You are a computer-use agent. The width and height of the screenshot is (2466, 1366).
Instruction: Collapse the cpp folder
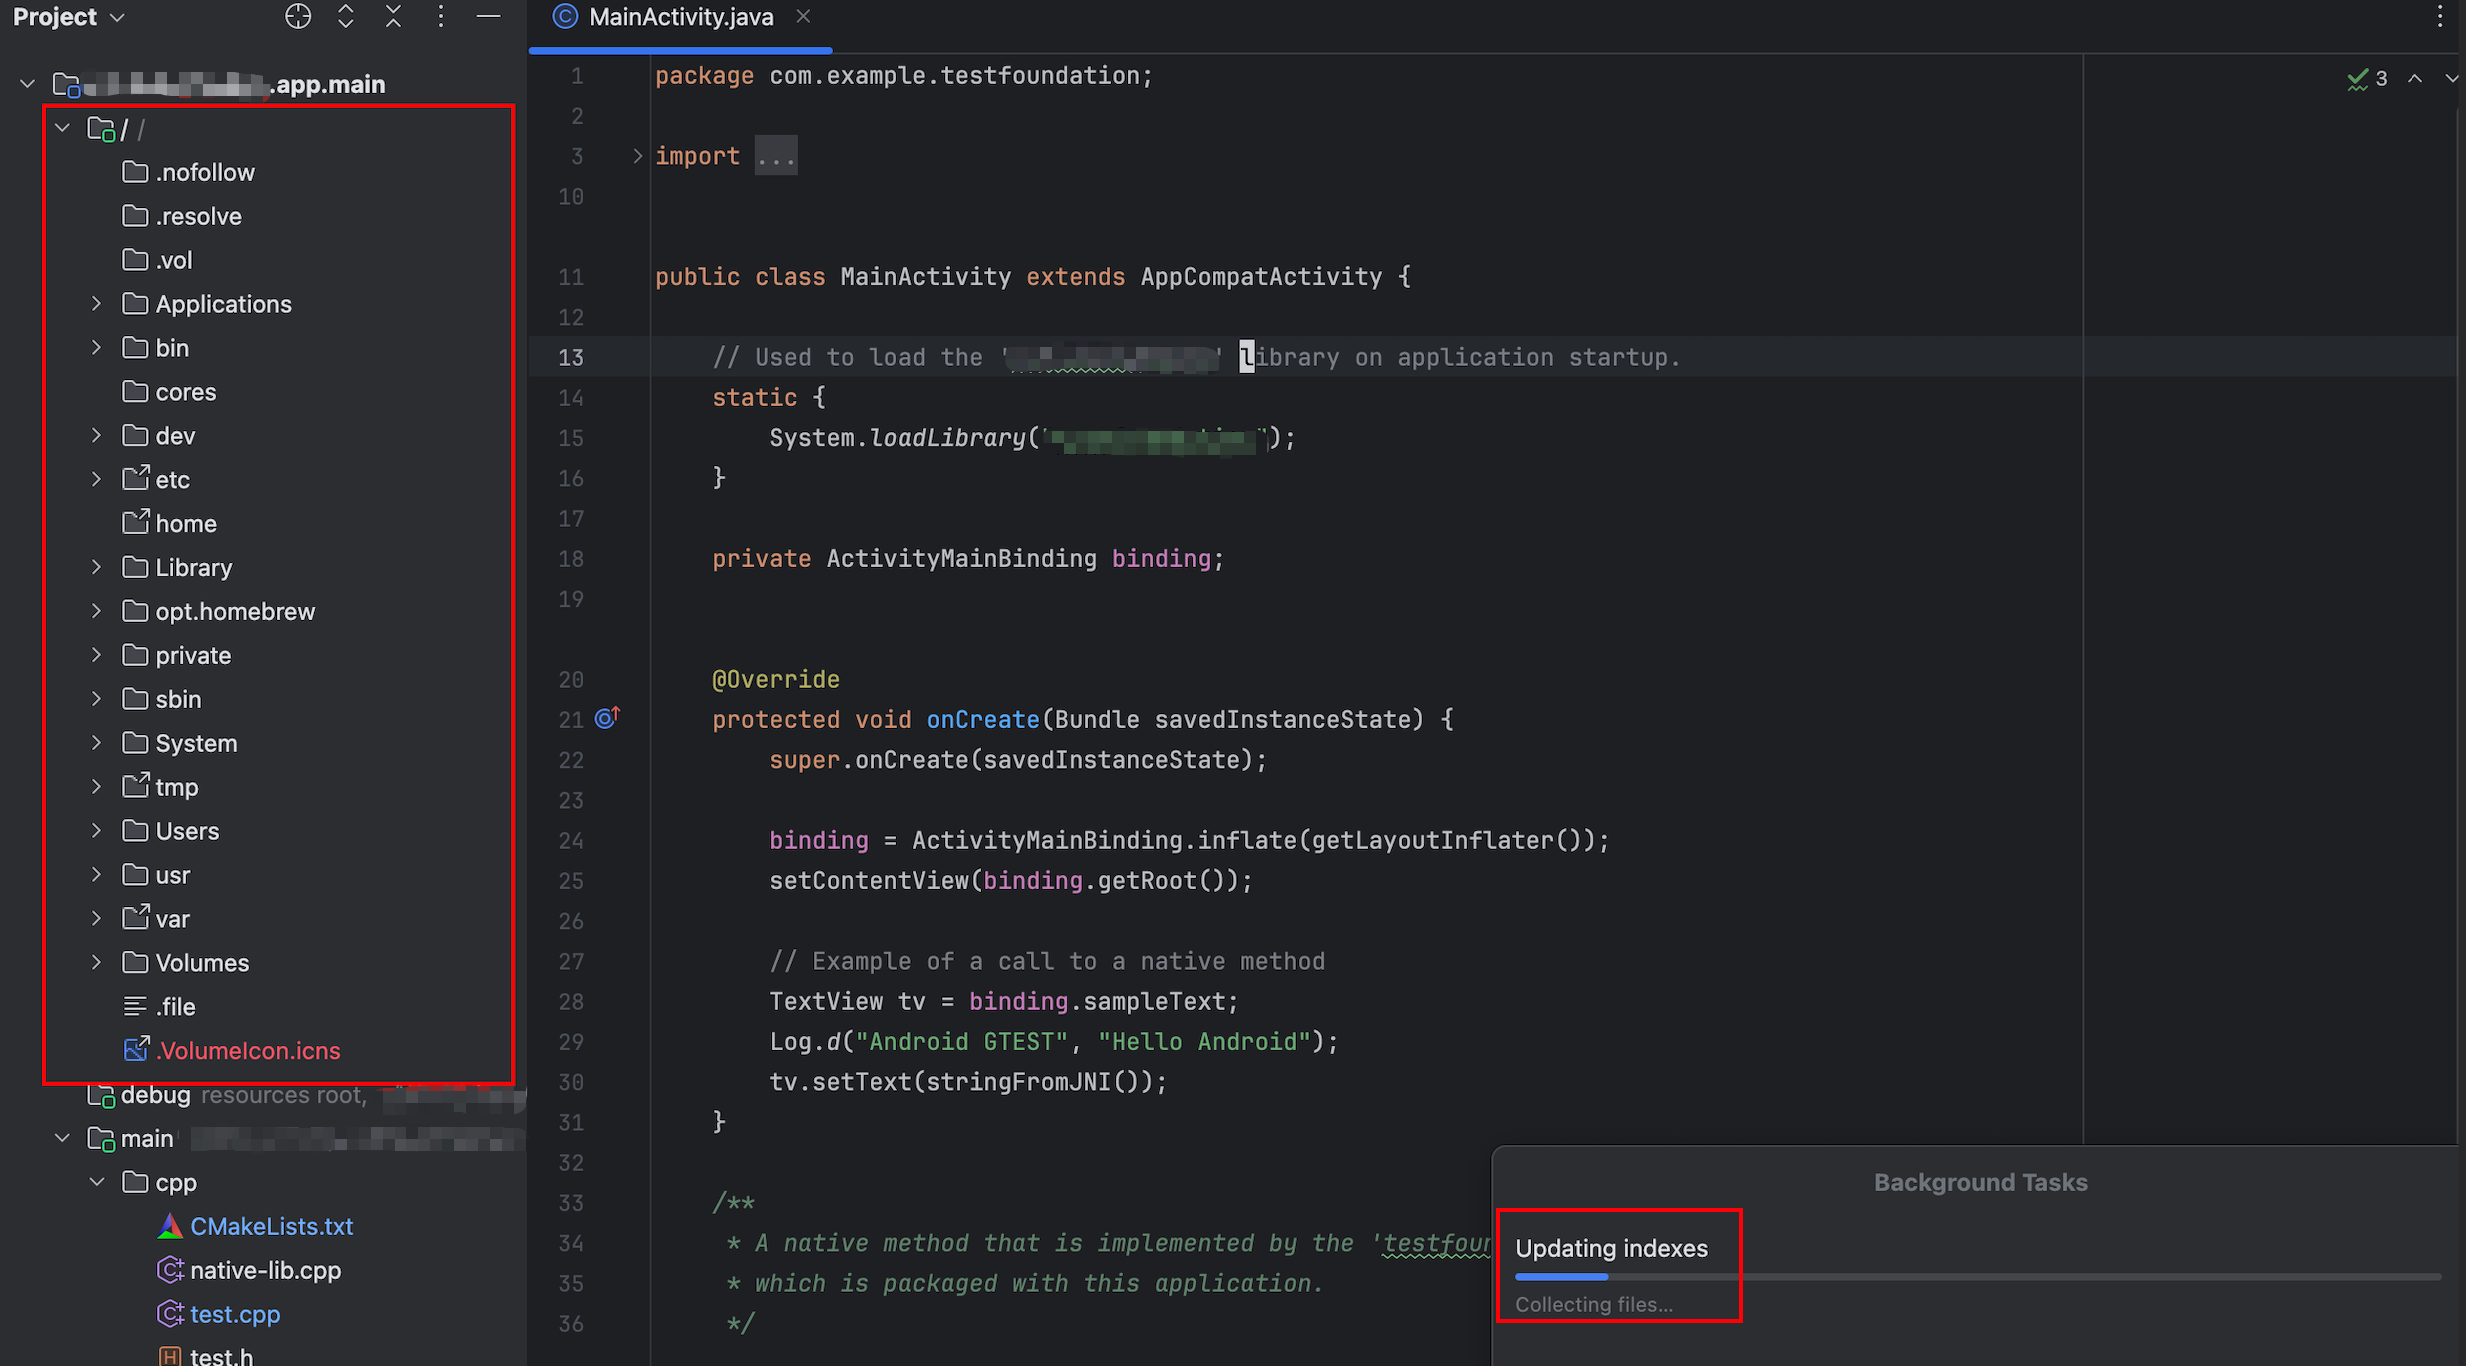tap(97, 1182)
